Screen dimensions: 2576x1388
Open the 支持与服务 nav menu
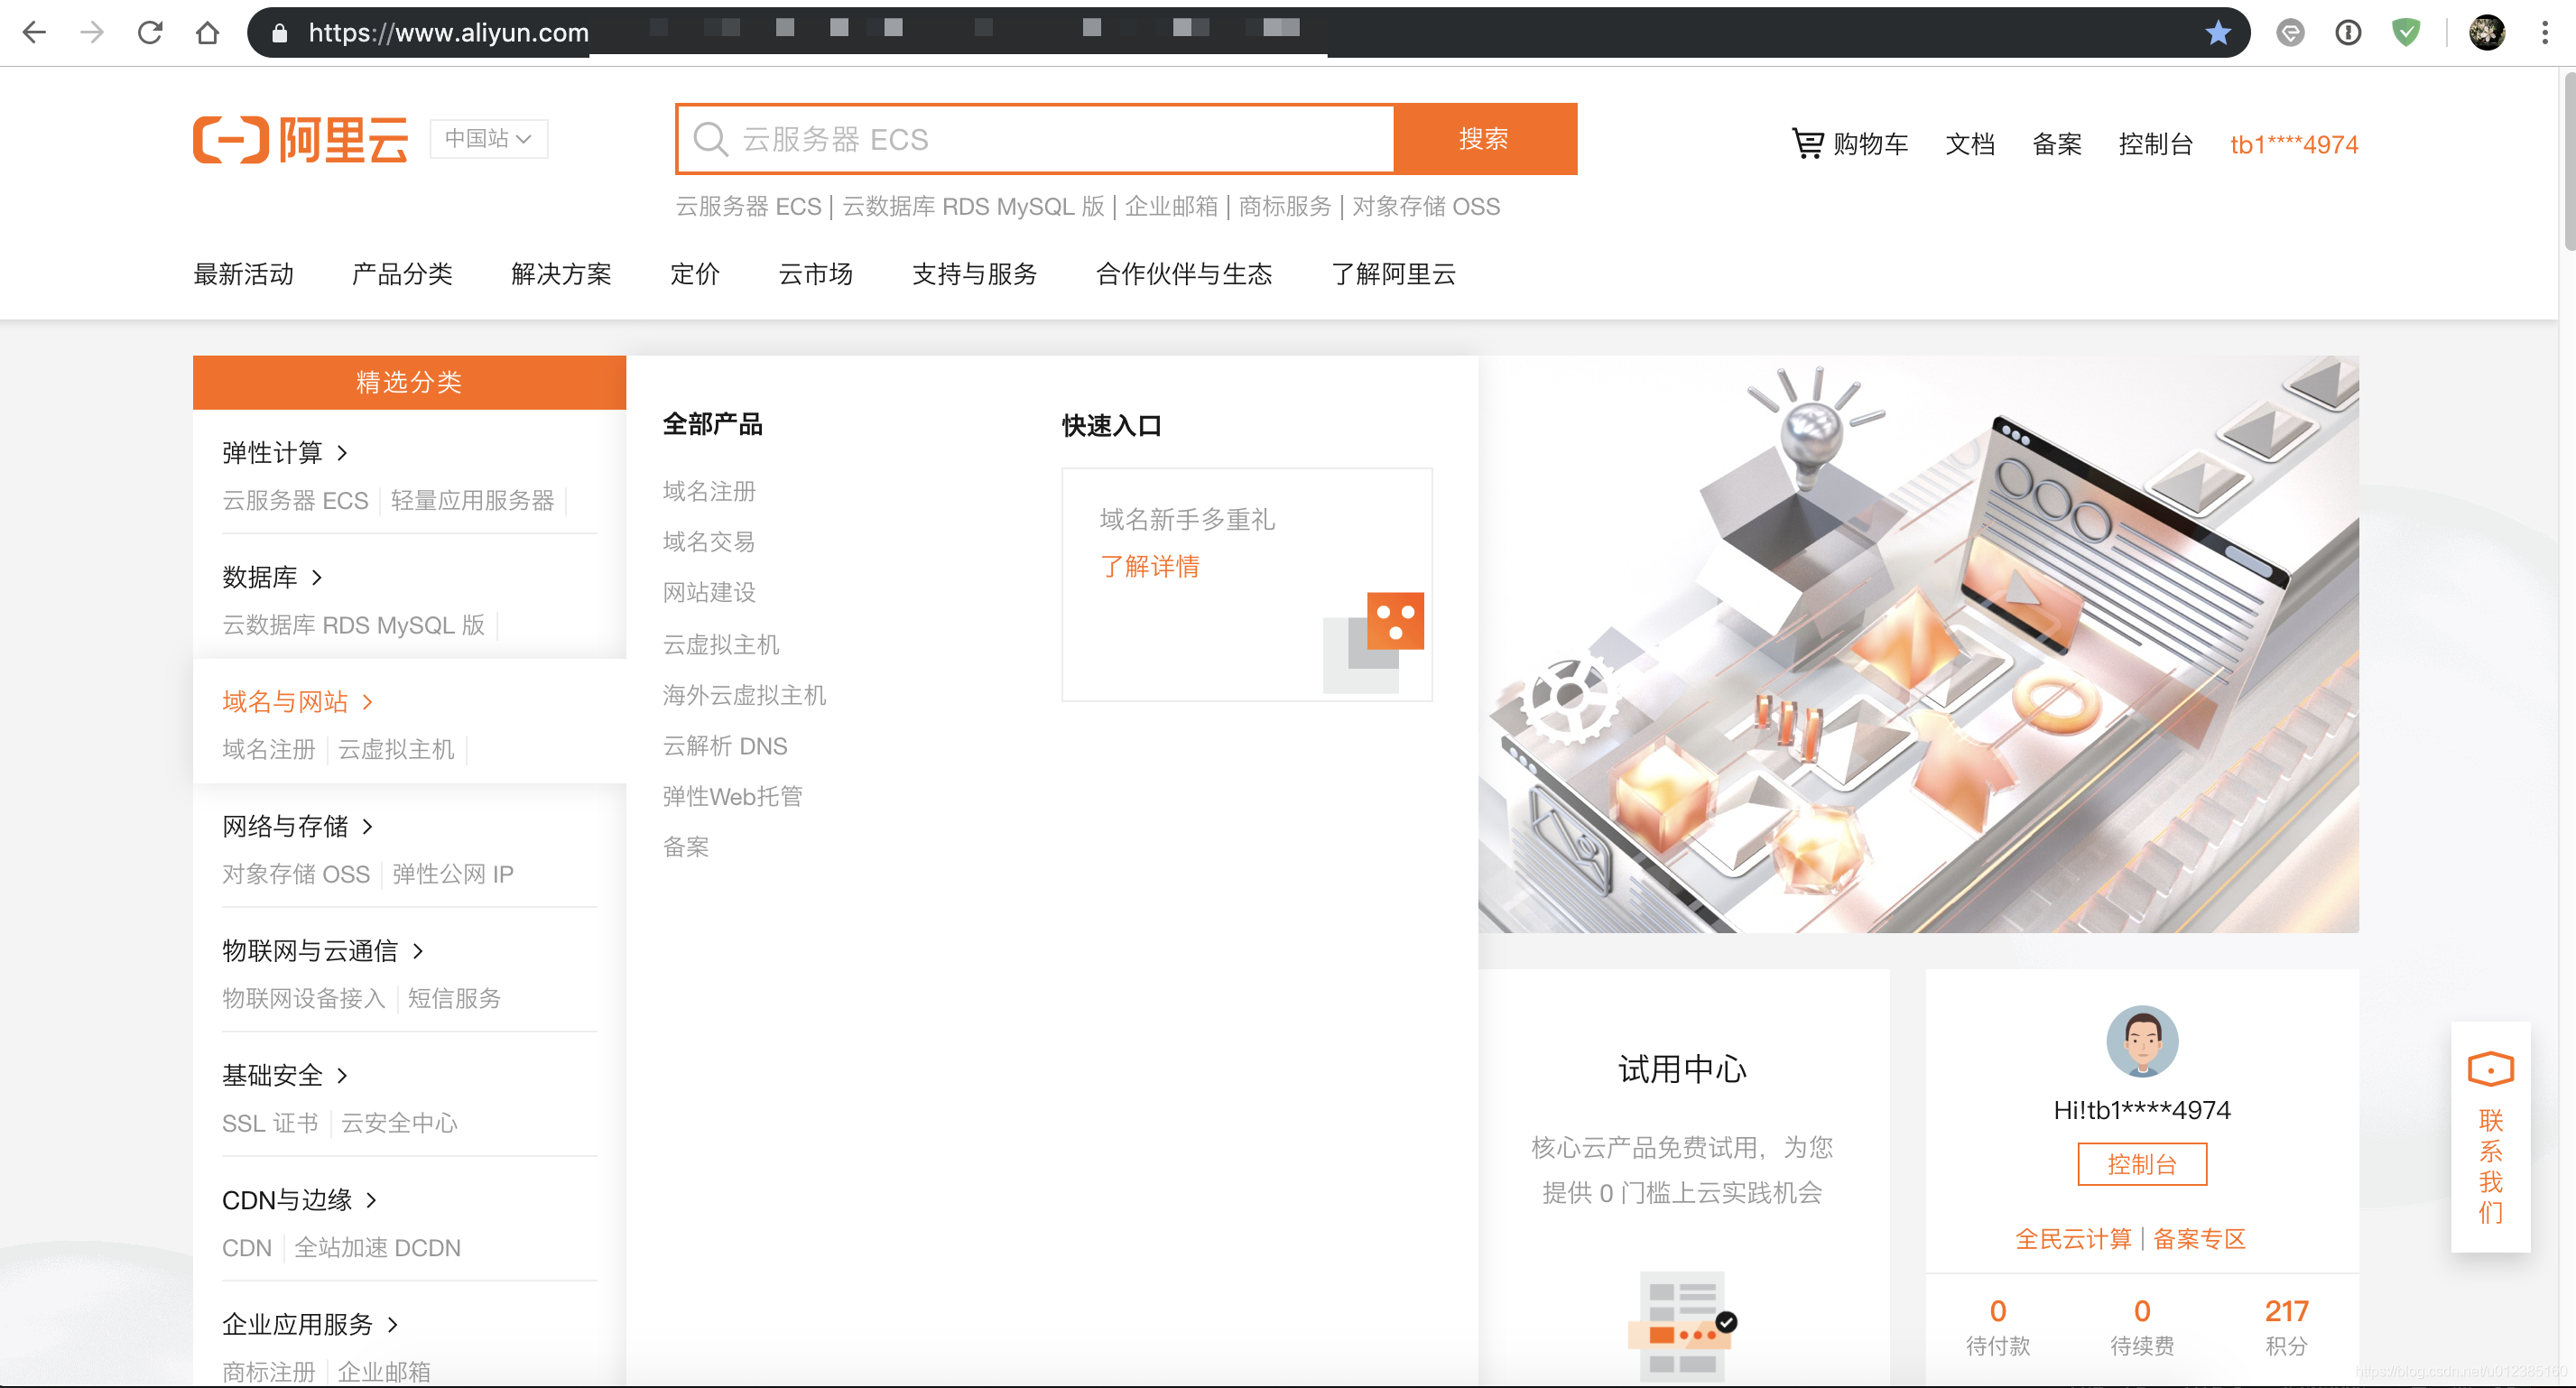[x=975, y=274]
